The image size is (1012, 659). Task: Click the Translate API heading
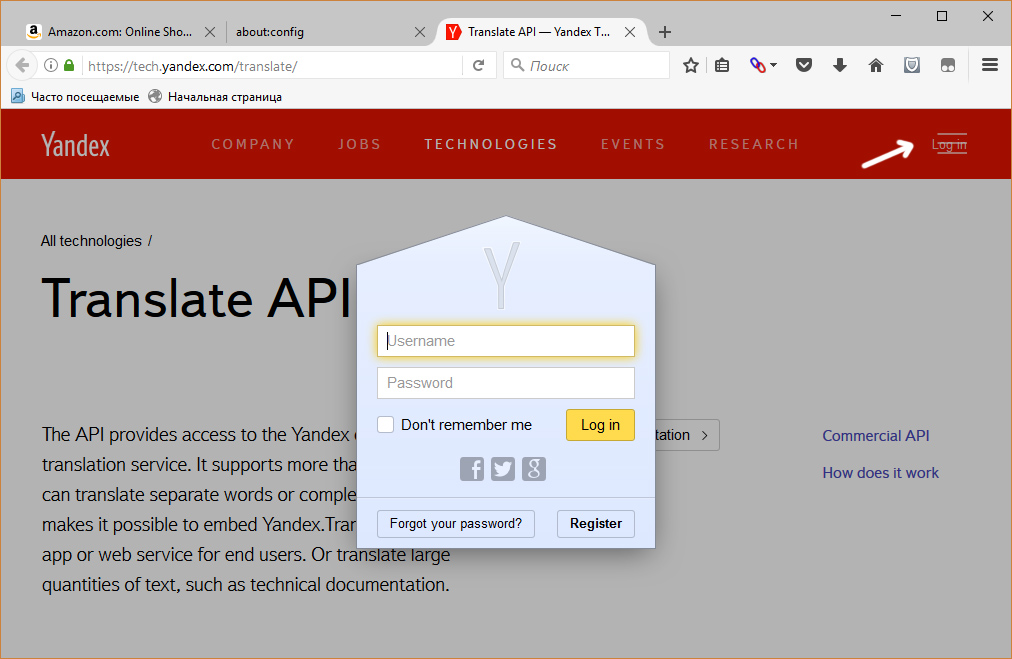click(196, 298)
